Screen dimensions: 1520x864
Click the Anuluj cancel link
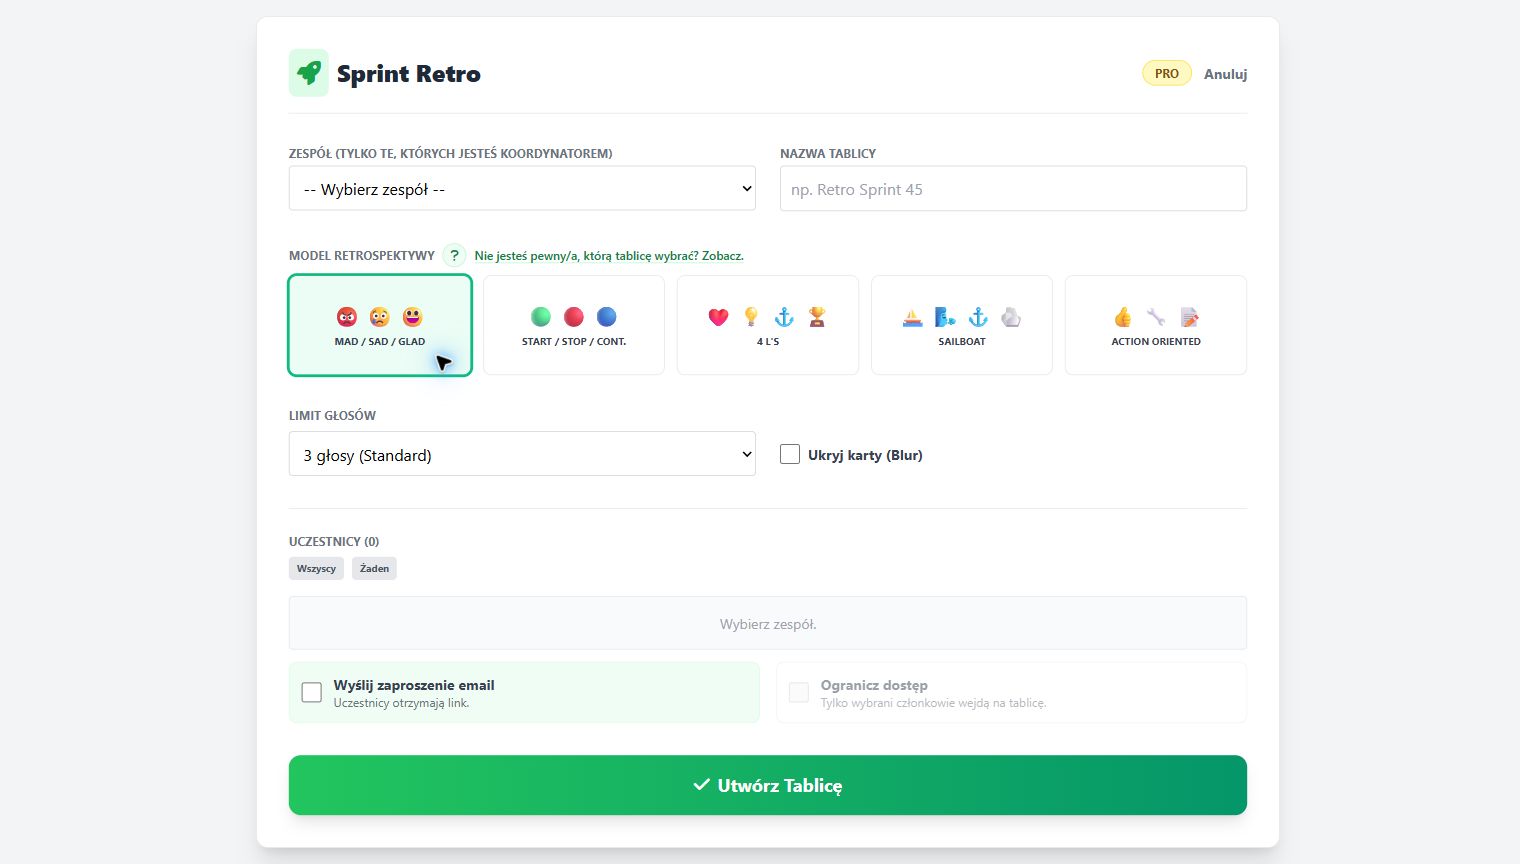point(1225,74)
